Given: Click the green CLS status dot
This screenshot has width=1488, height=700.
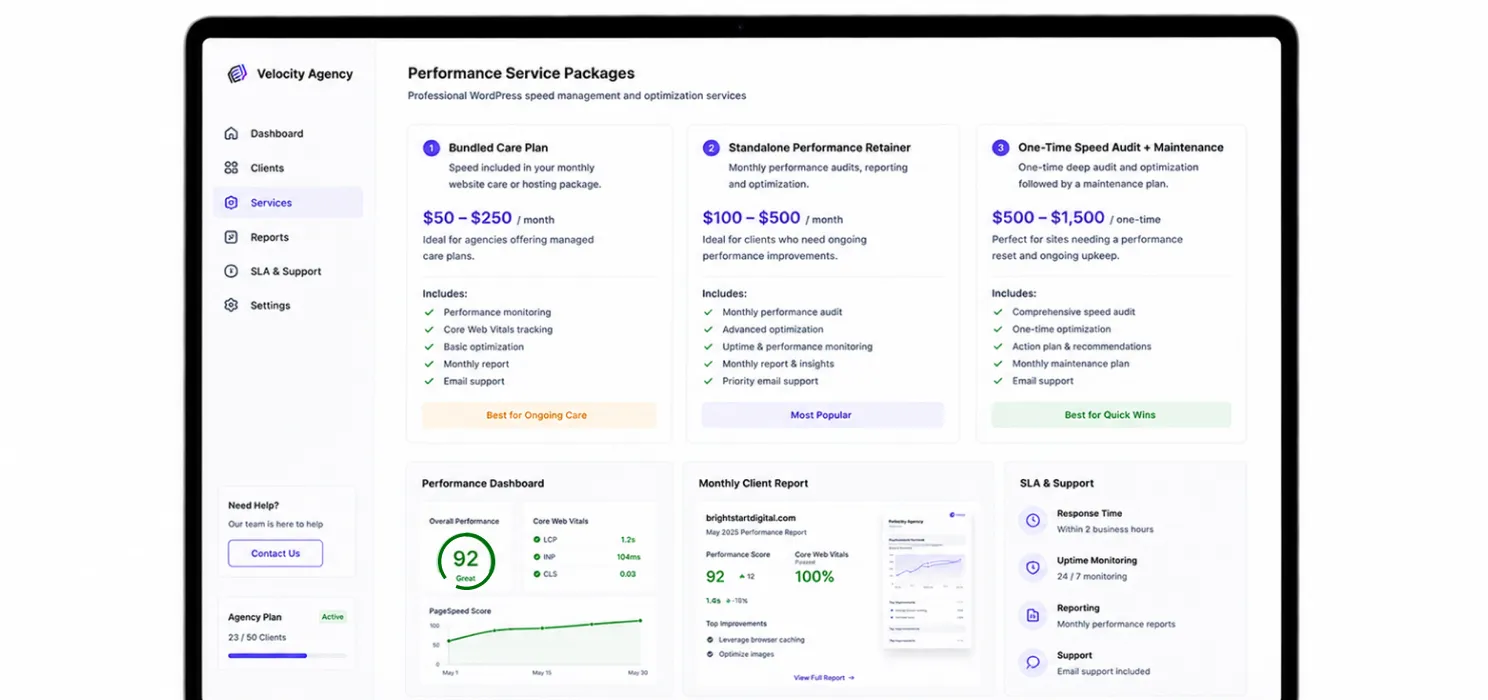Looking at the screenshot, I should pyautogui.click(x=537, y=574).
